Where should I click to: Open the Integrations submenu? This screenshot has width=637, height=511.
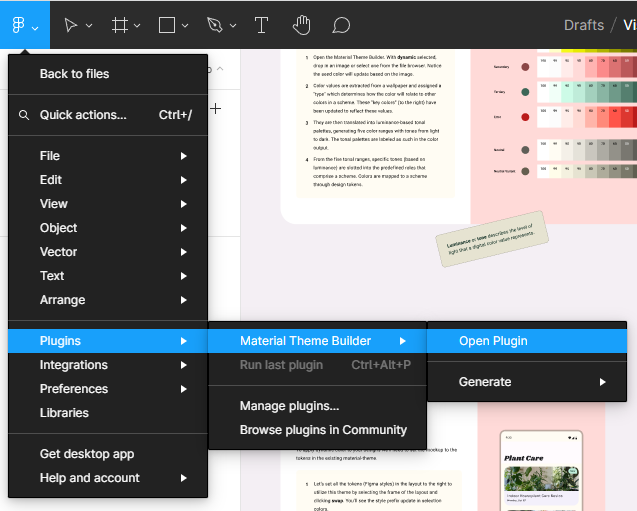[108, 365]
